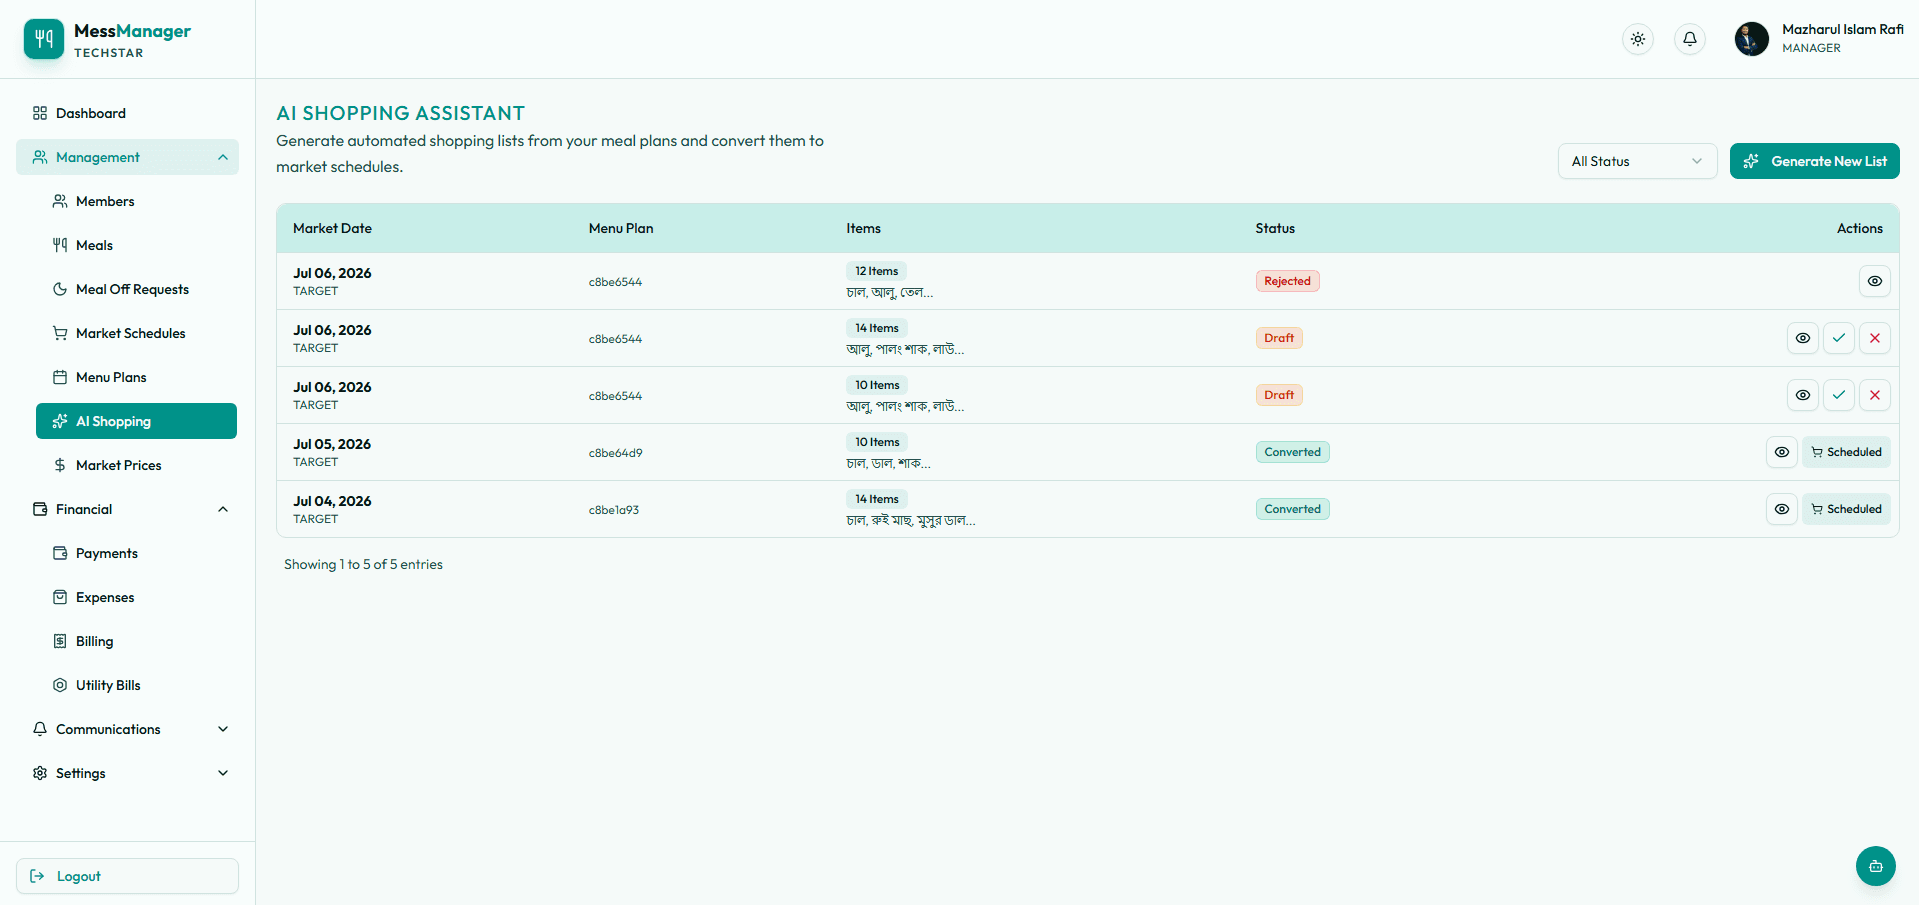
Task: Click the Generate New List button
Action: (x=1814, y=161)
